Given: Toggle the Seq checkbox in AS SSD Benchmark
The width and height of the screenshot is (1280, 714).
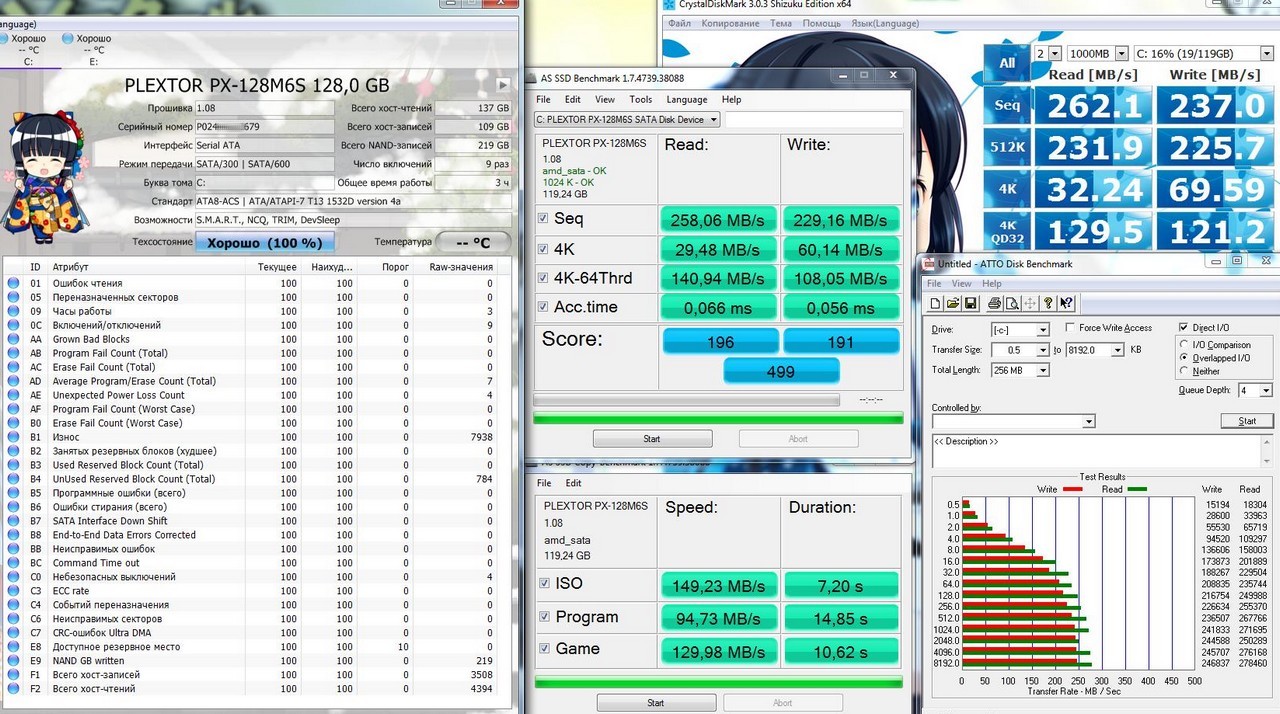Looking at the screenshot, I should coord(543,218).
